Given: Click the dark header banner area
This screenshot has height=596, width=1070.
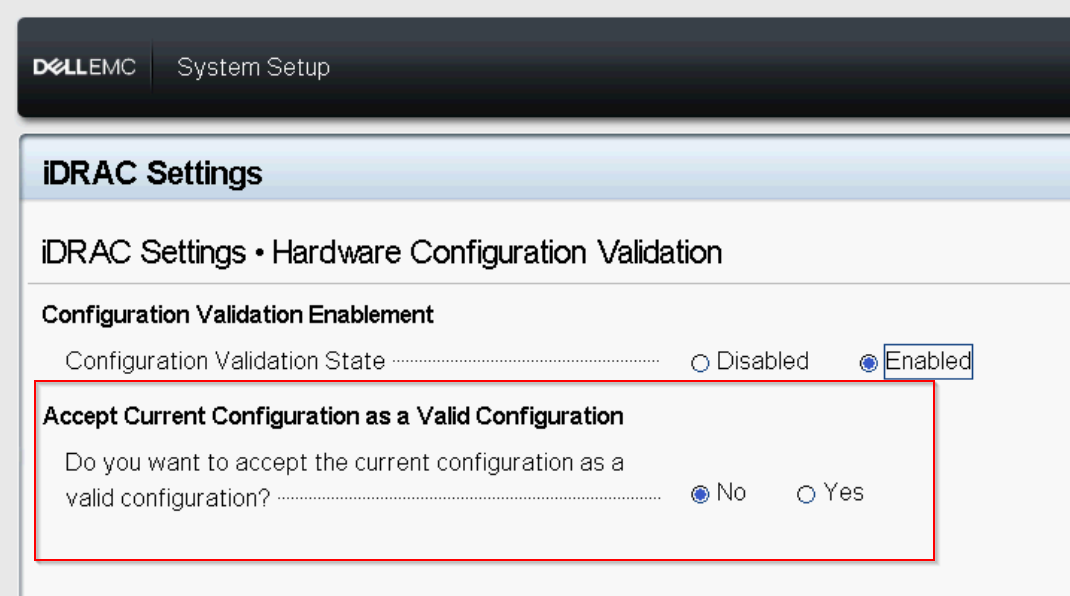Looking at the screenshot, I should click(x=700, y=66).
